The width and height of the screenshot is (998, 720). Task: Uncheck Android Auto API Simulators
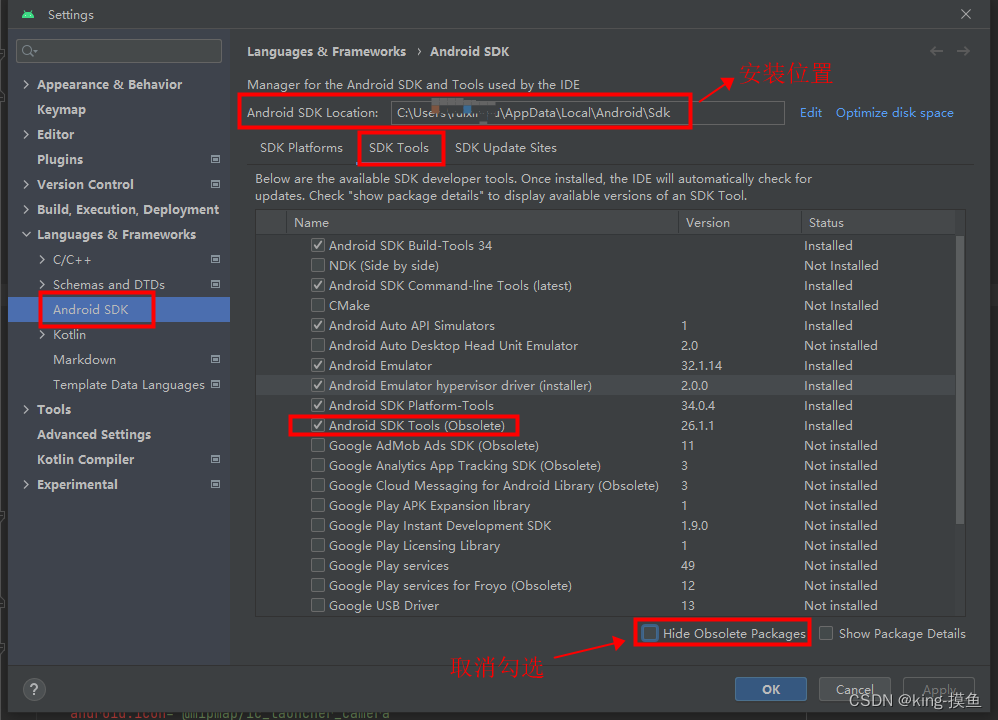pos(318,325)
